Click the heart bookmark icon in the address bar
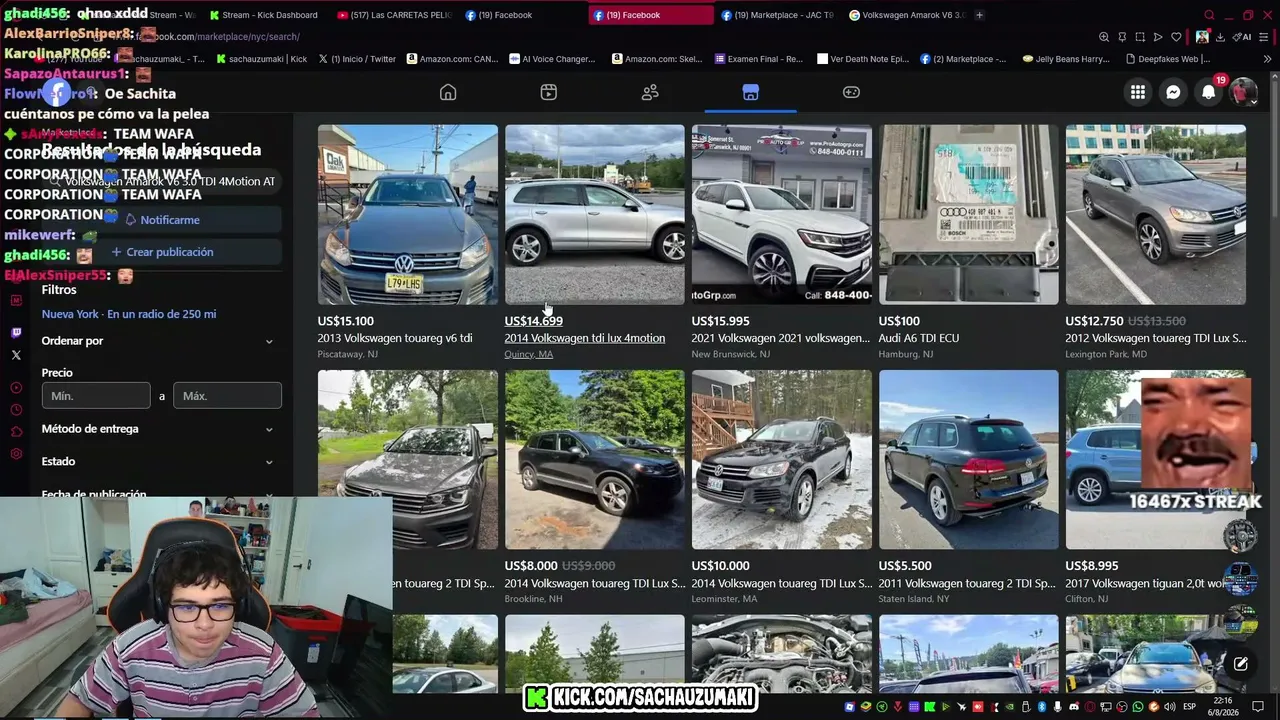 1177,37
